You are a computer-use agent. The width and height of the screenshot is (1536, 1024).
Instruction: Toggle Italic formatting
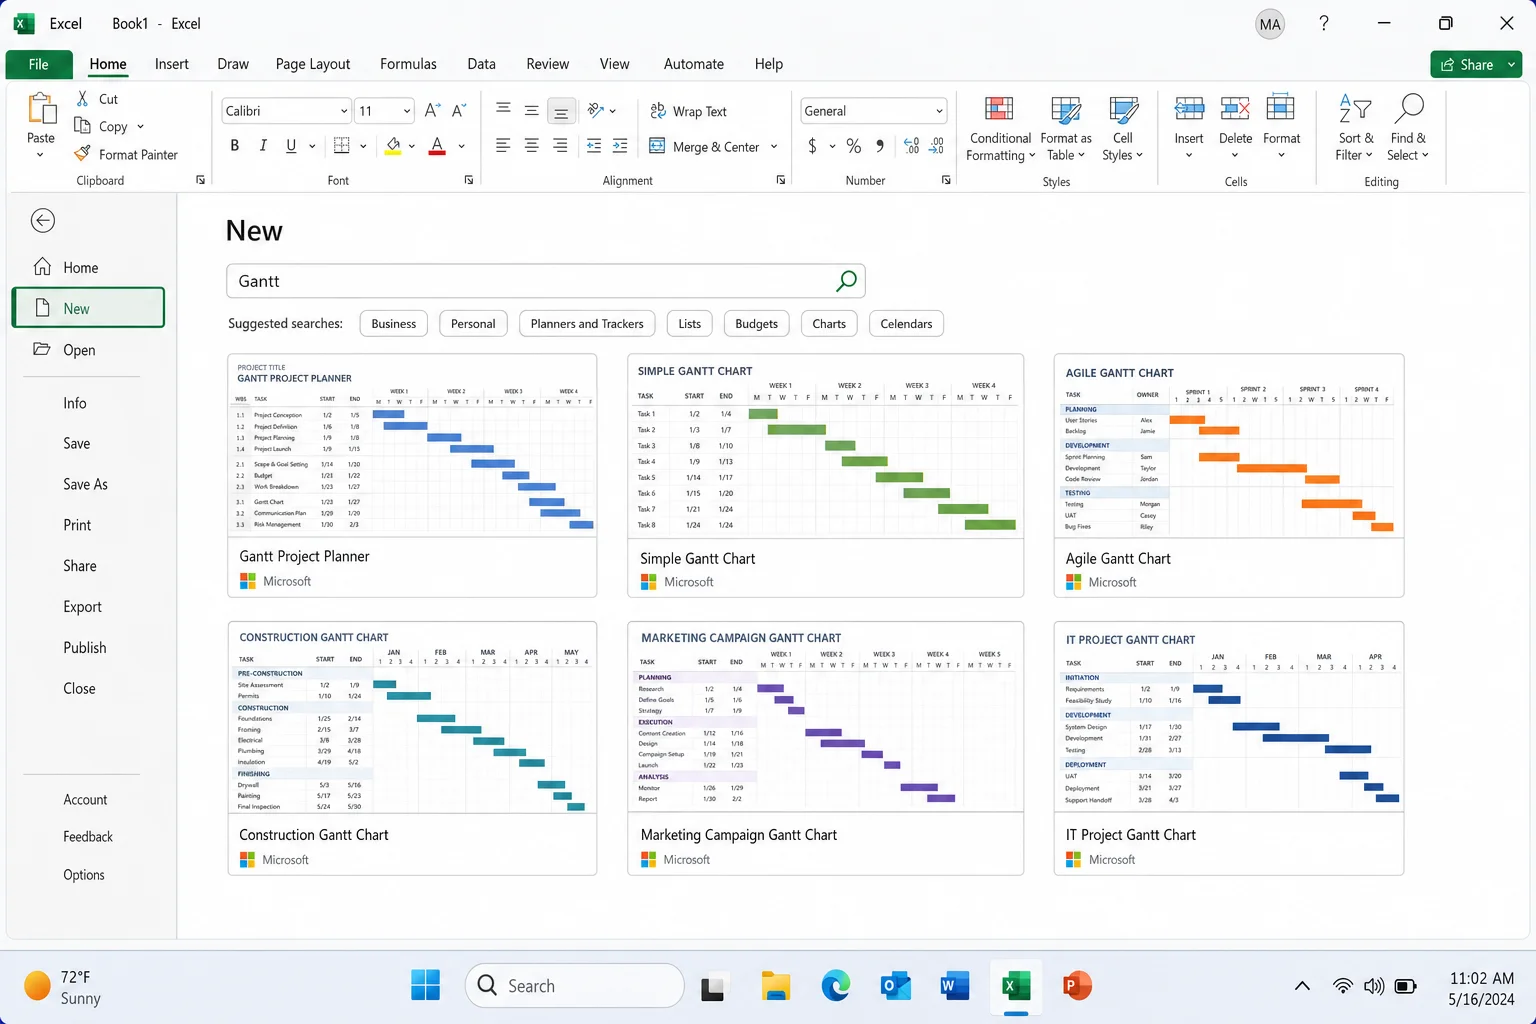(x=263, y=146)
